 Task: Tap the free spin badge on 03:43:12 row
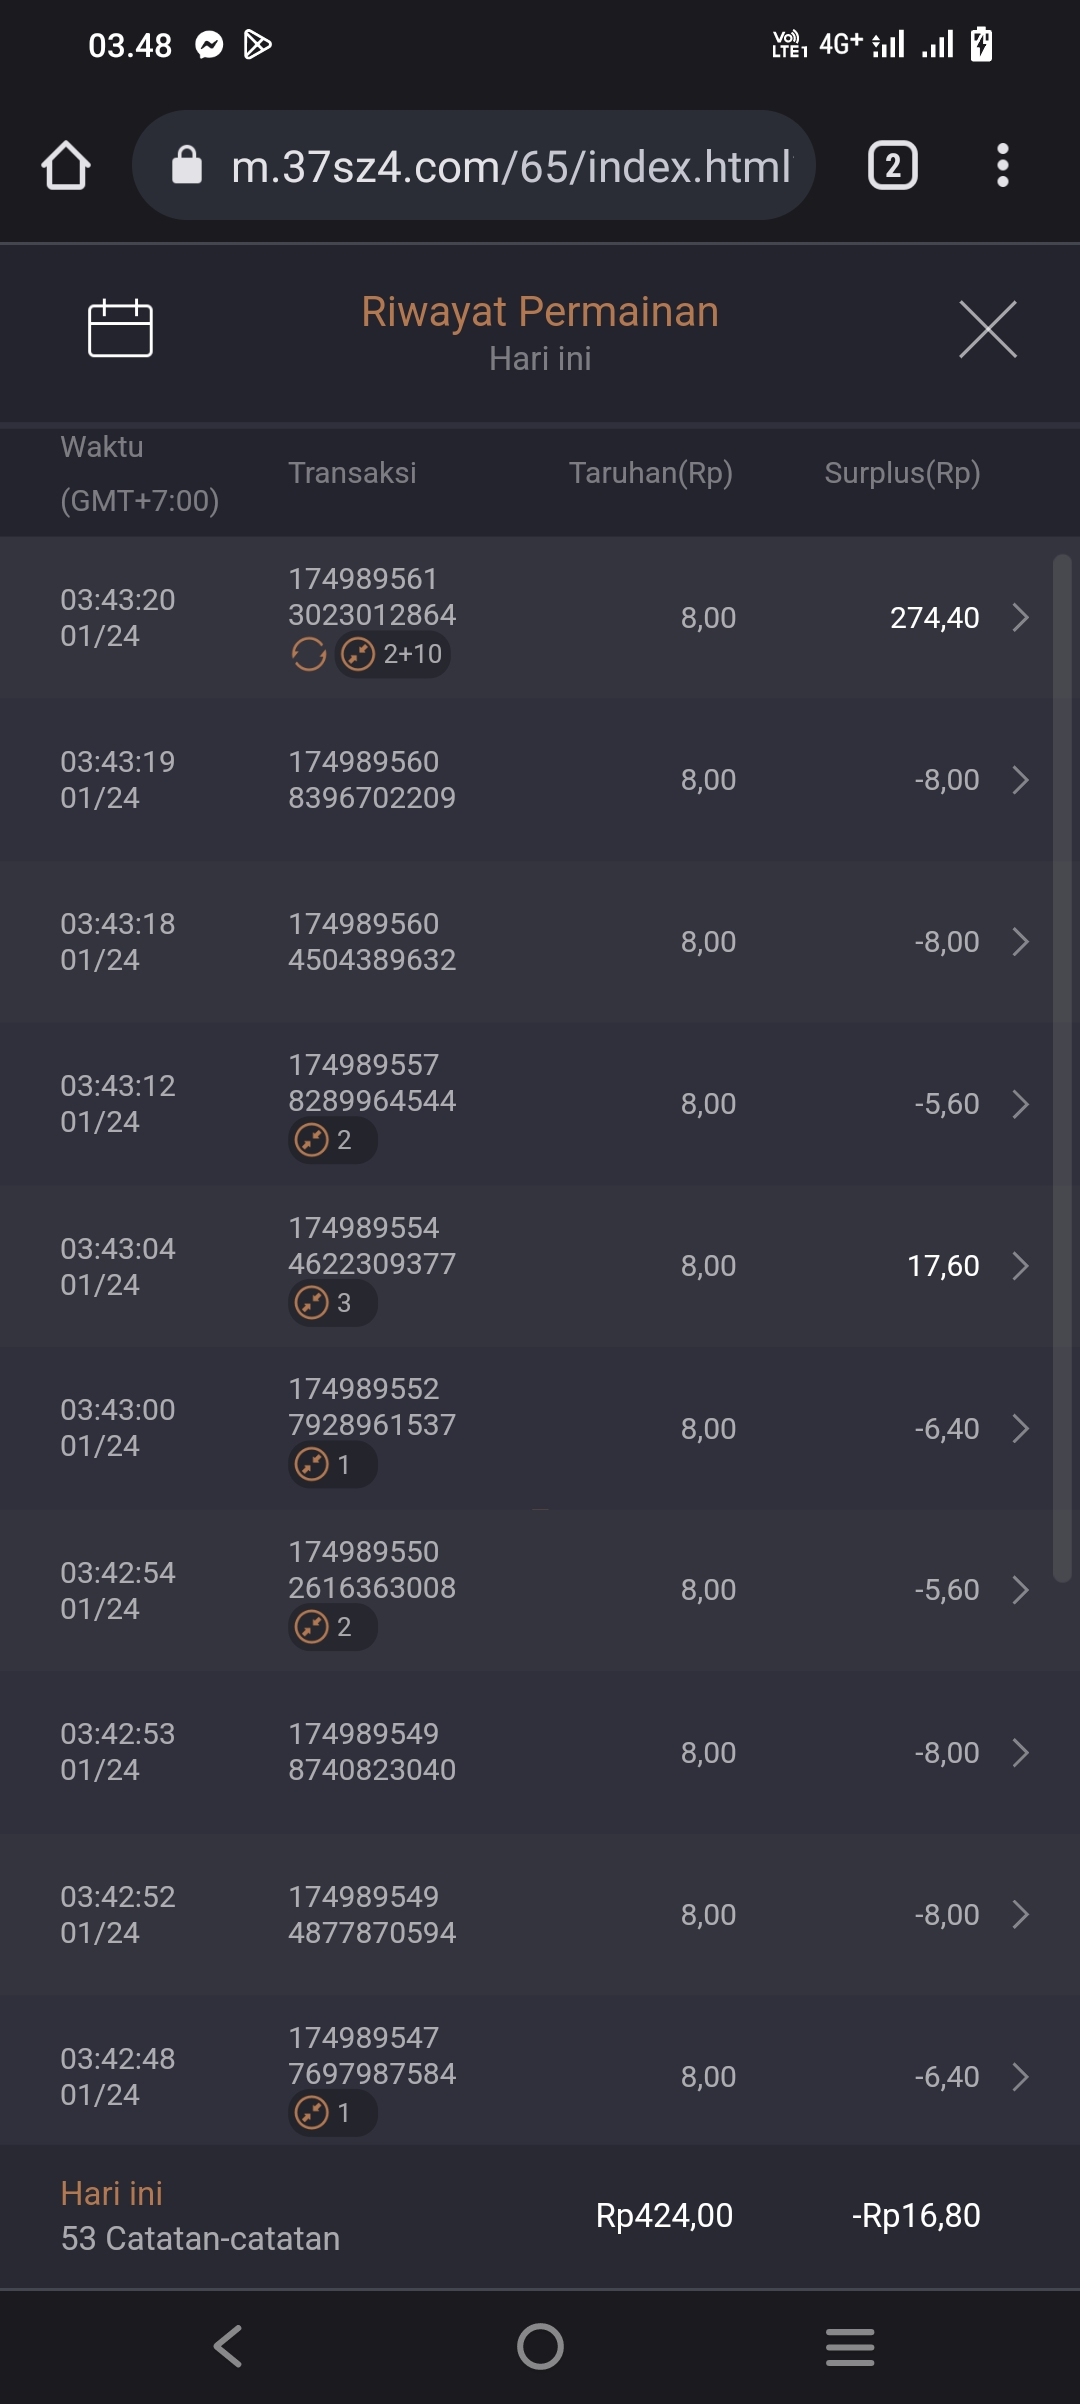332,1140
